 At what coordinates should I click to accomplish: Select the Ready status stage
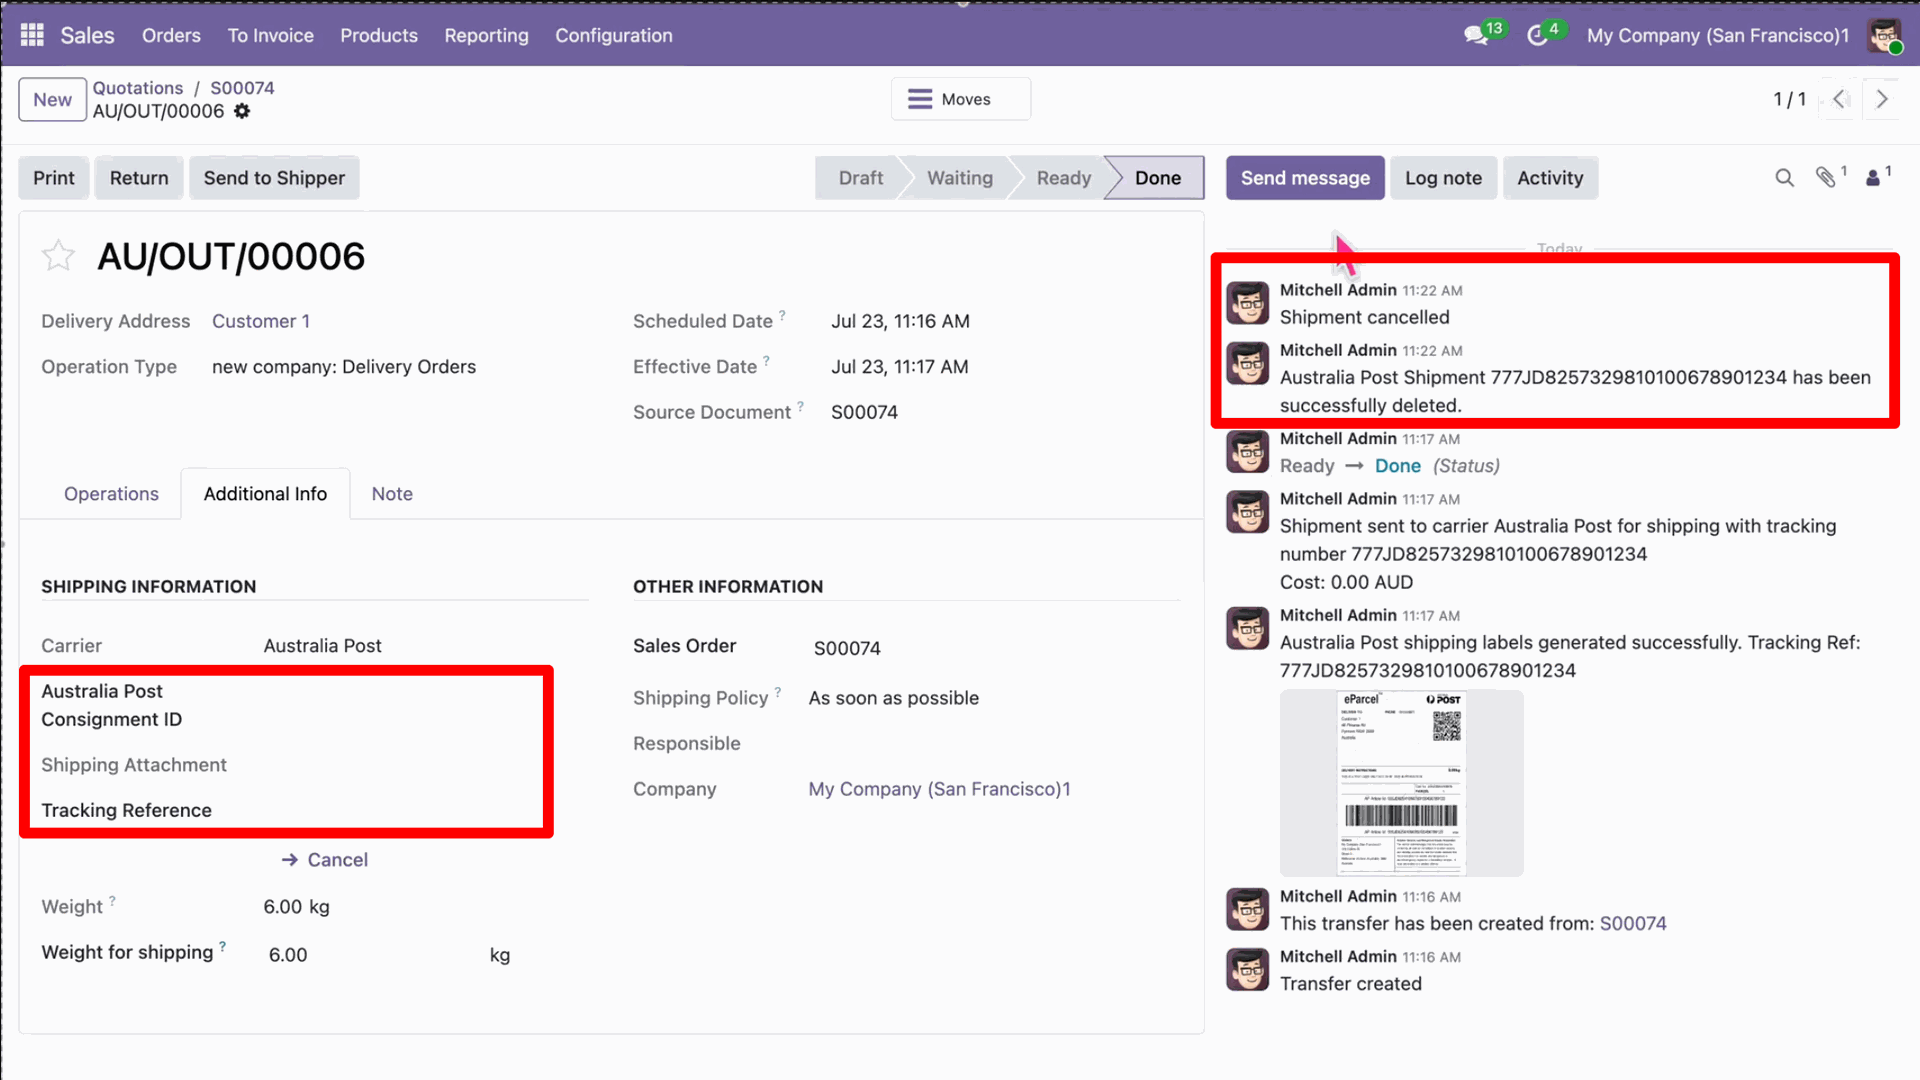(1063, 178)
